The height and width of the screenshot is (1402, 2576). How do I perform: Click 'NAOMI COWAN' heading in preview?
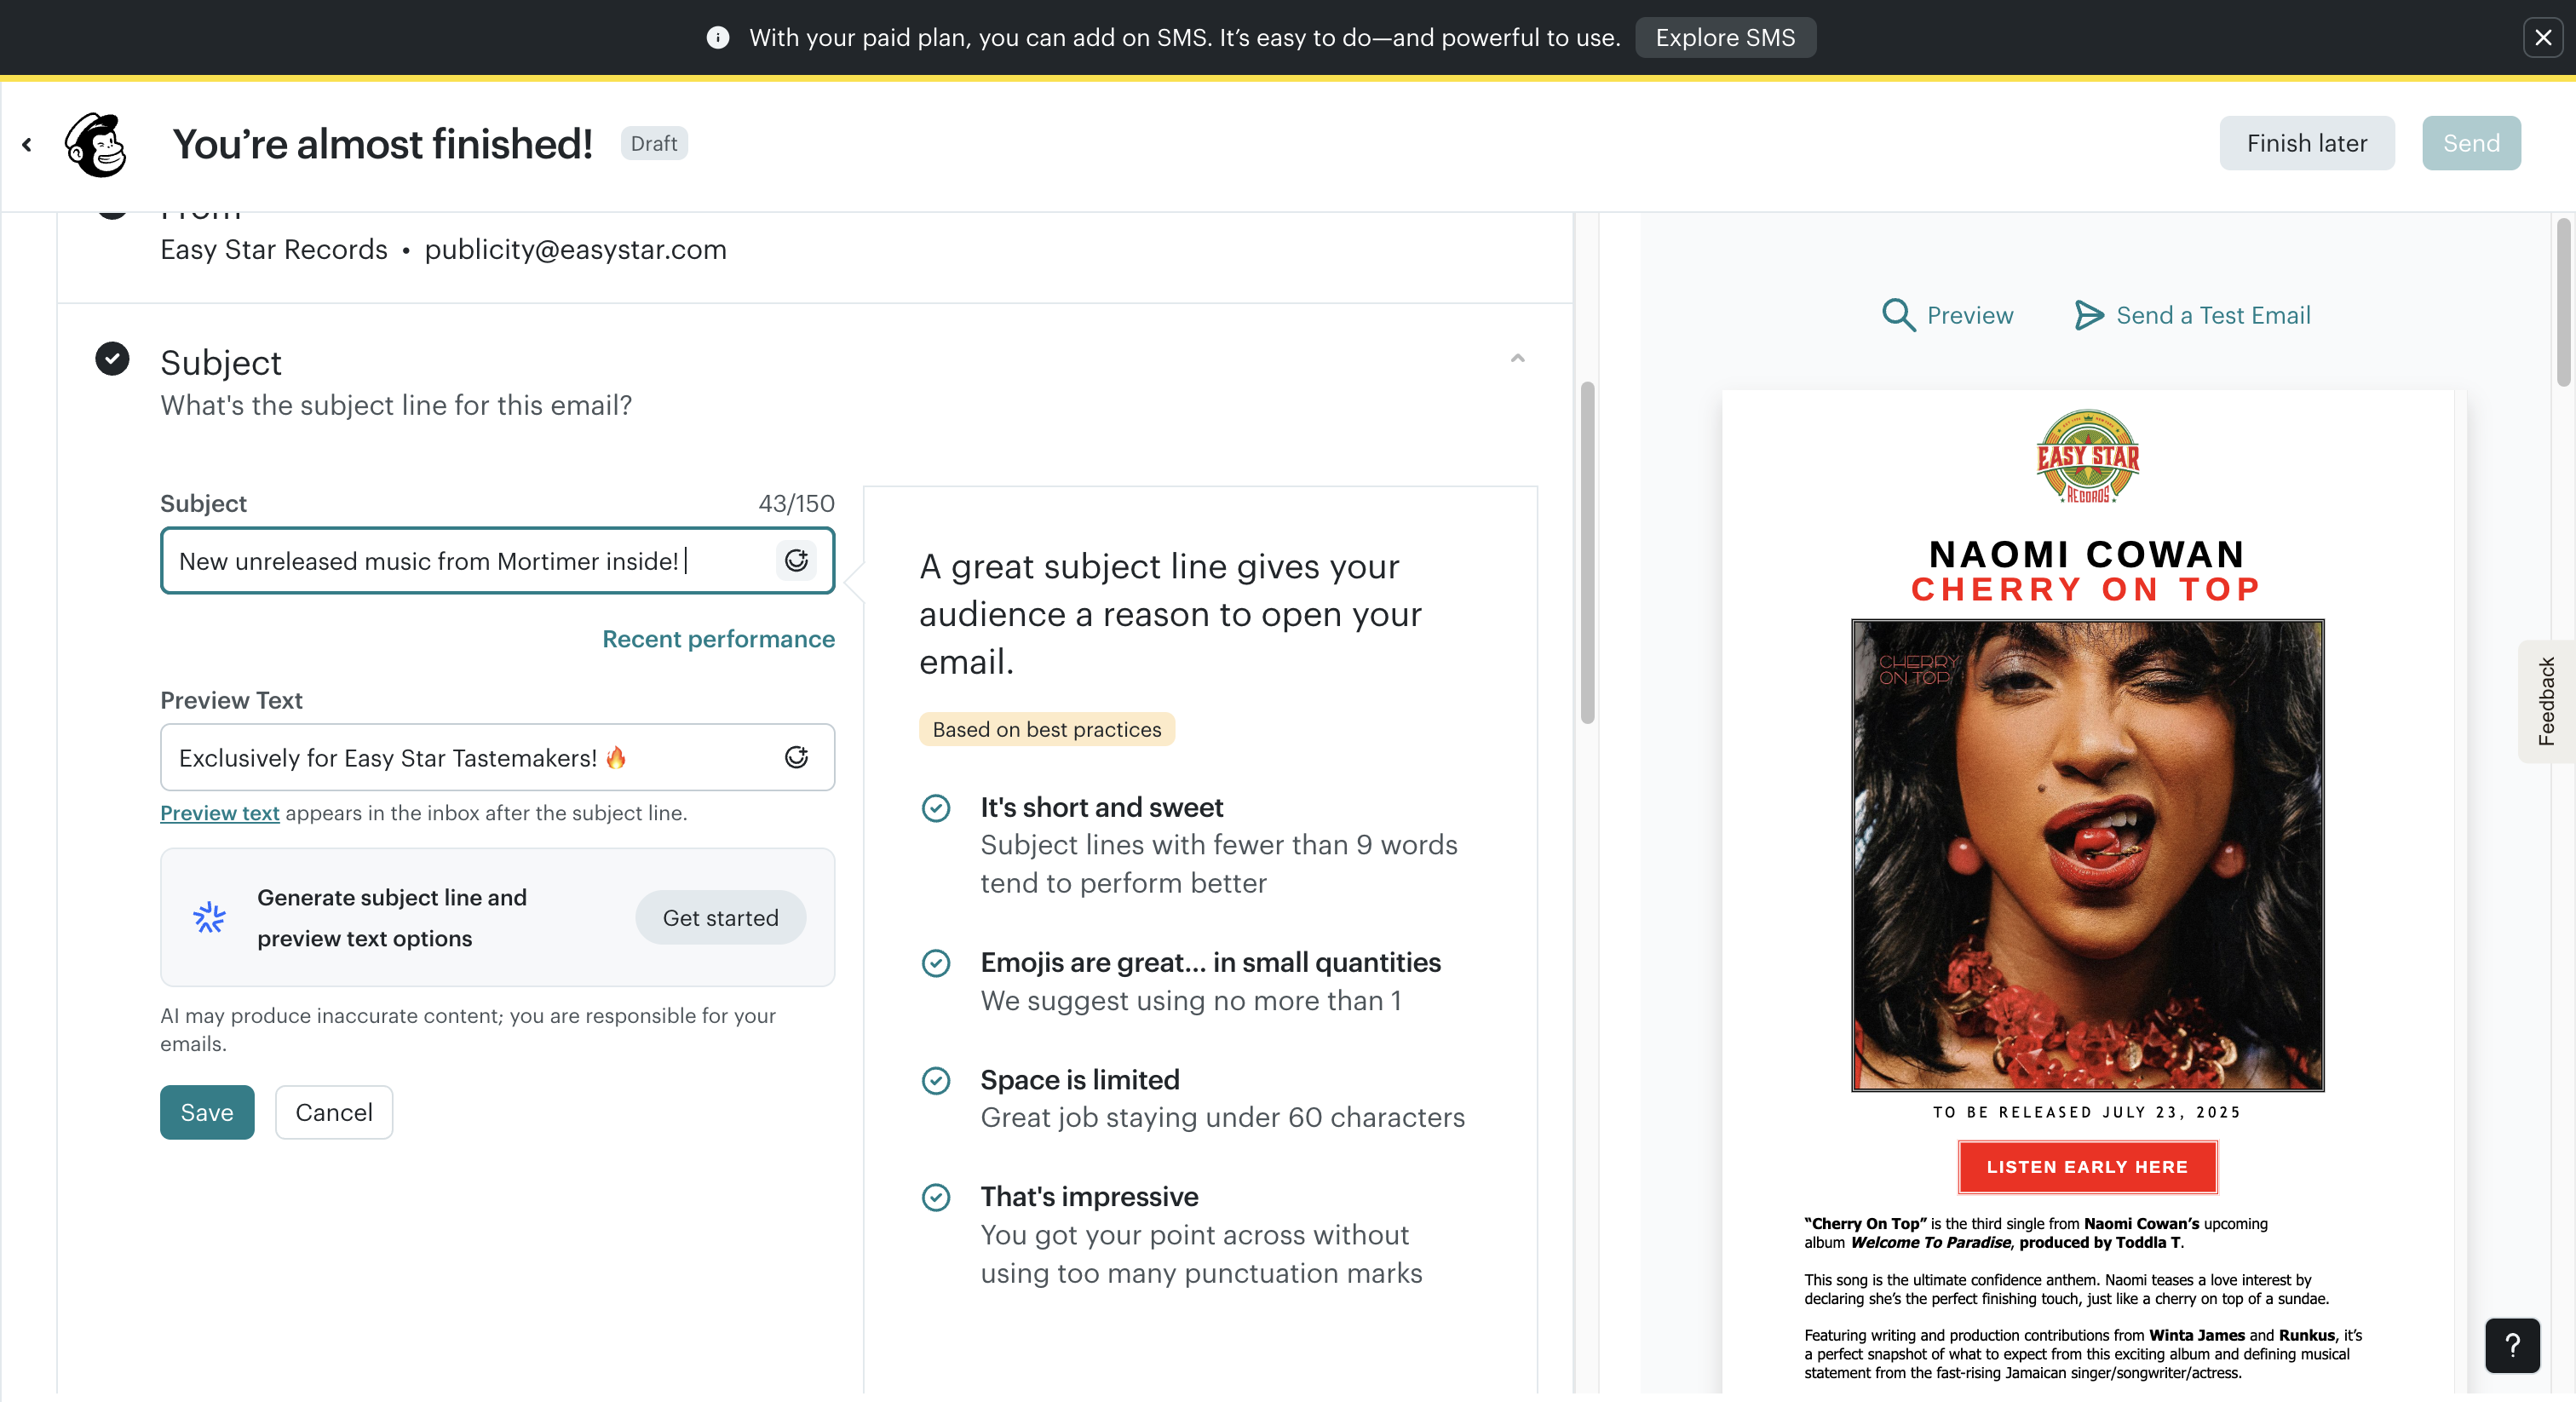pos(2087,554)
